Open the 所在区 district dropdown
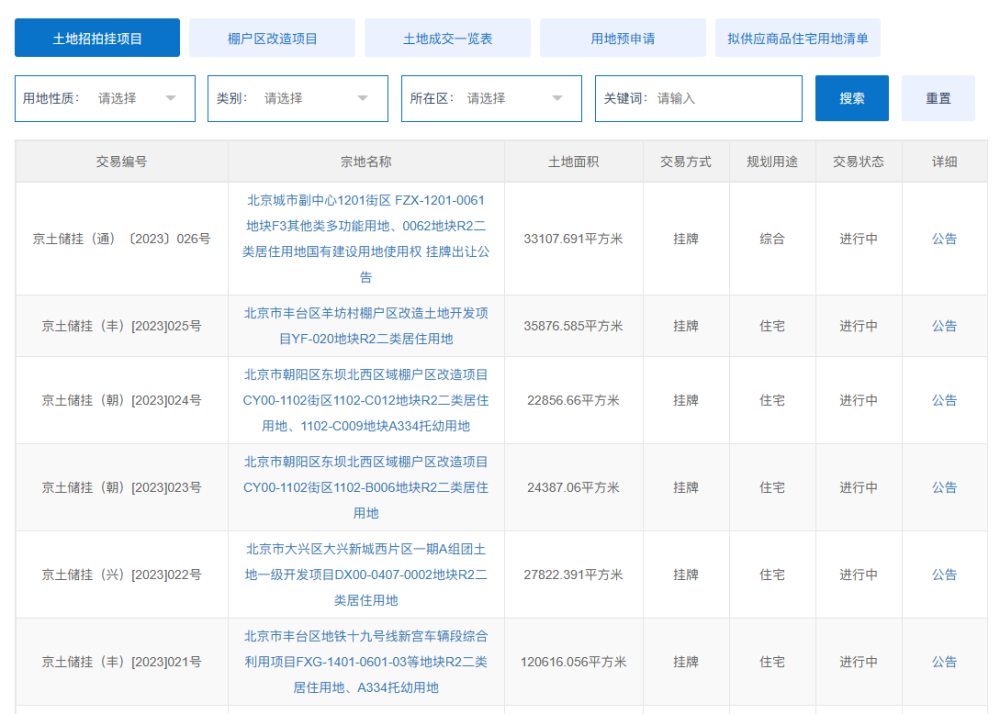Image resolution: width=1000 pixels, height=714 pixels. tap(491, 98)
